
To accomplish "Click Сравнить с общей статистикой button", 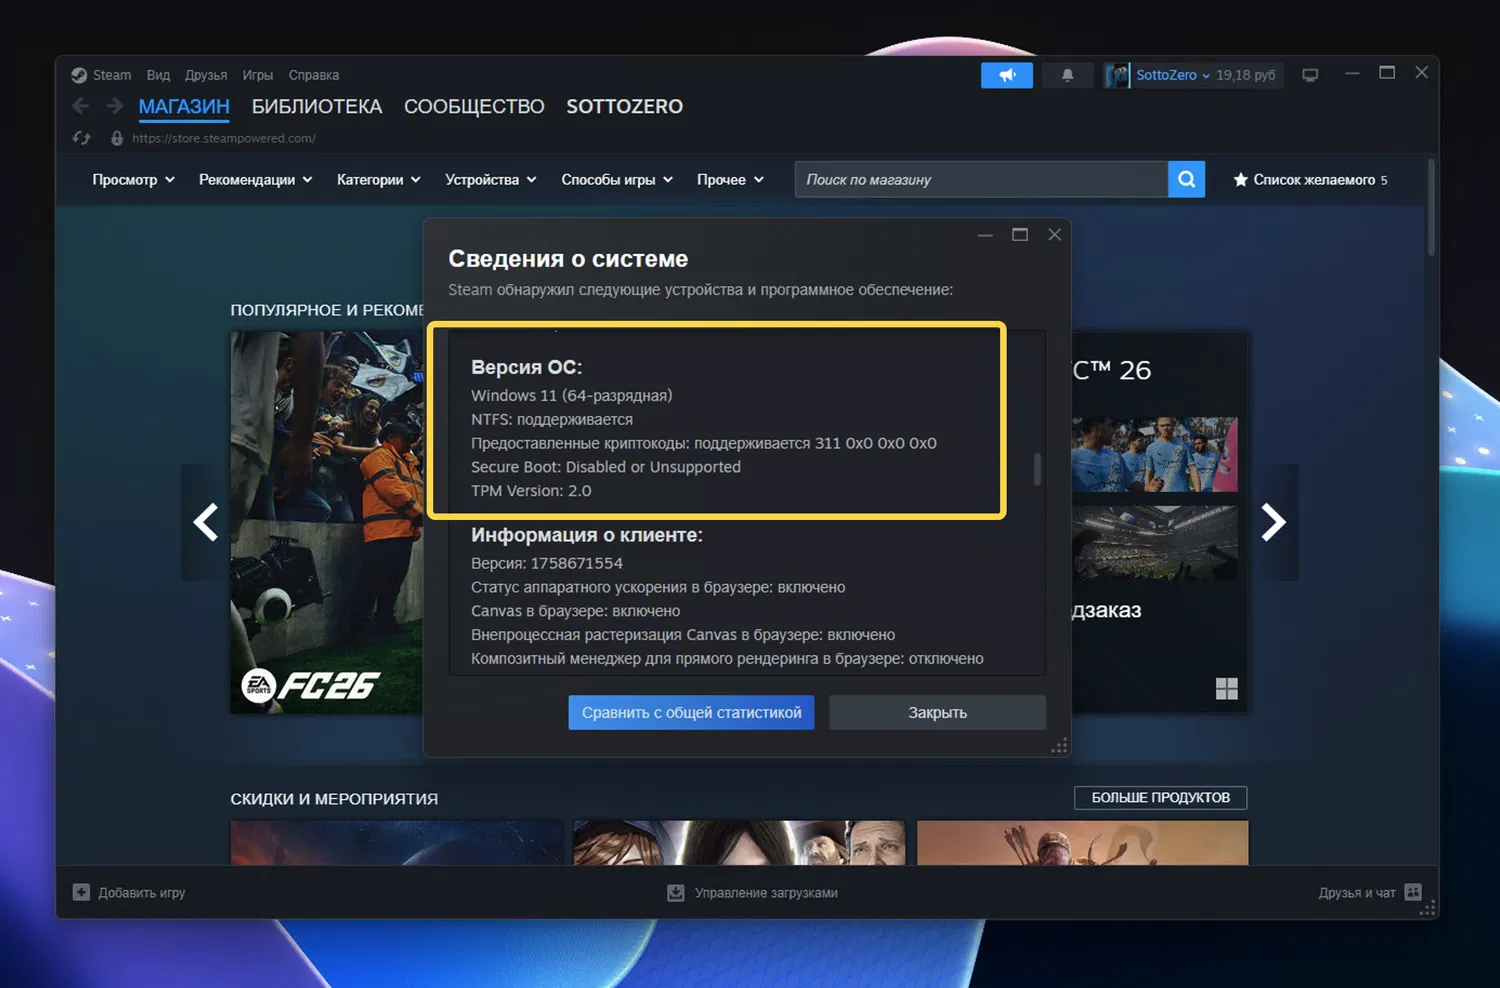I will (x=691, y=712).
